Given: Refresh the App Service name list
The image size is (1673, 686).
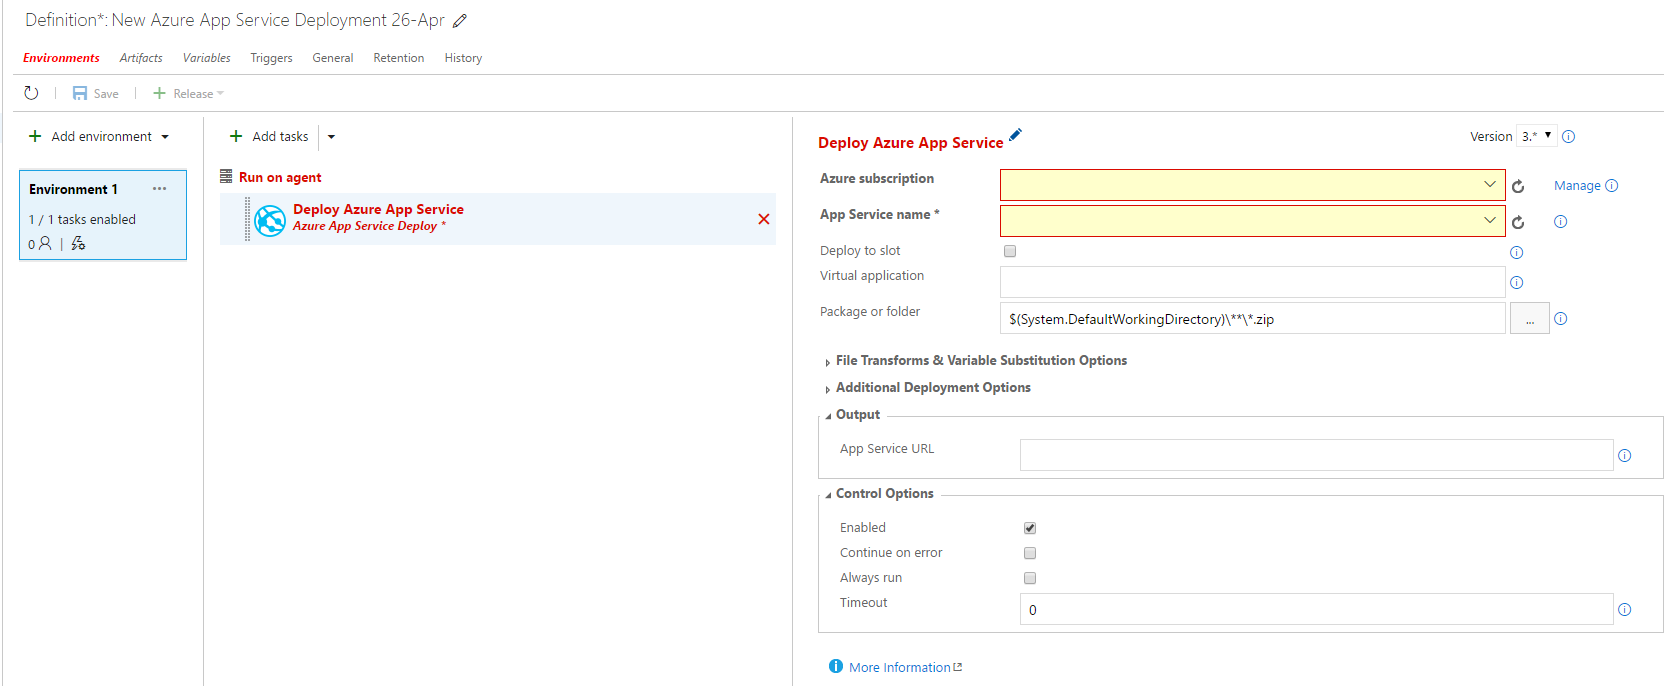Looking at the screenshot, I should [x=1518, y=222].
